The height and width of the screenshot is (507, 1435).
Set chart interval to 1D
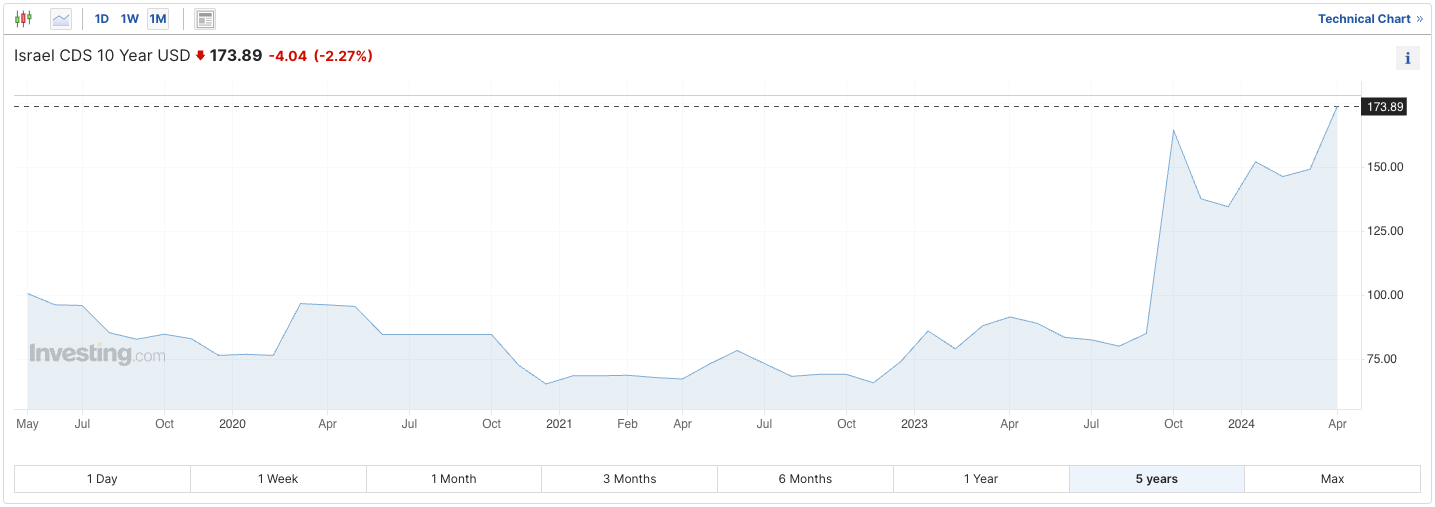(102, 19)
